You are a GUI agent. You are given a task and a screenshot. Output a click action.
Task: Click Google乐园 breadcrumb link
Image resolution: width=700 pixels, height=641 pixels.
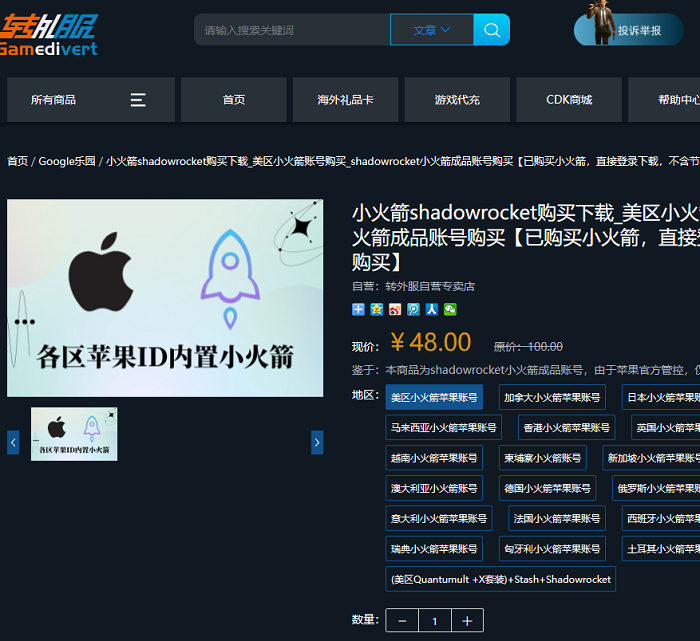67,161
